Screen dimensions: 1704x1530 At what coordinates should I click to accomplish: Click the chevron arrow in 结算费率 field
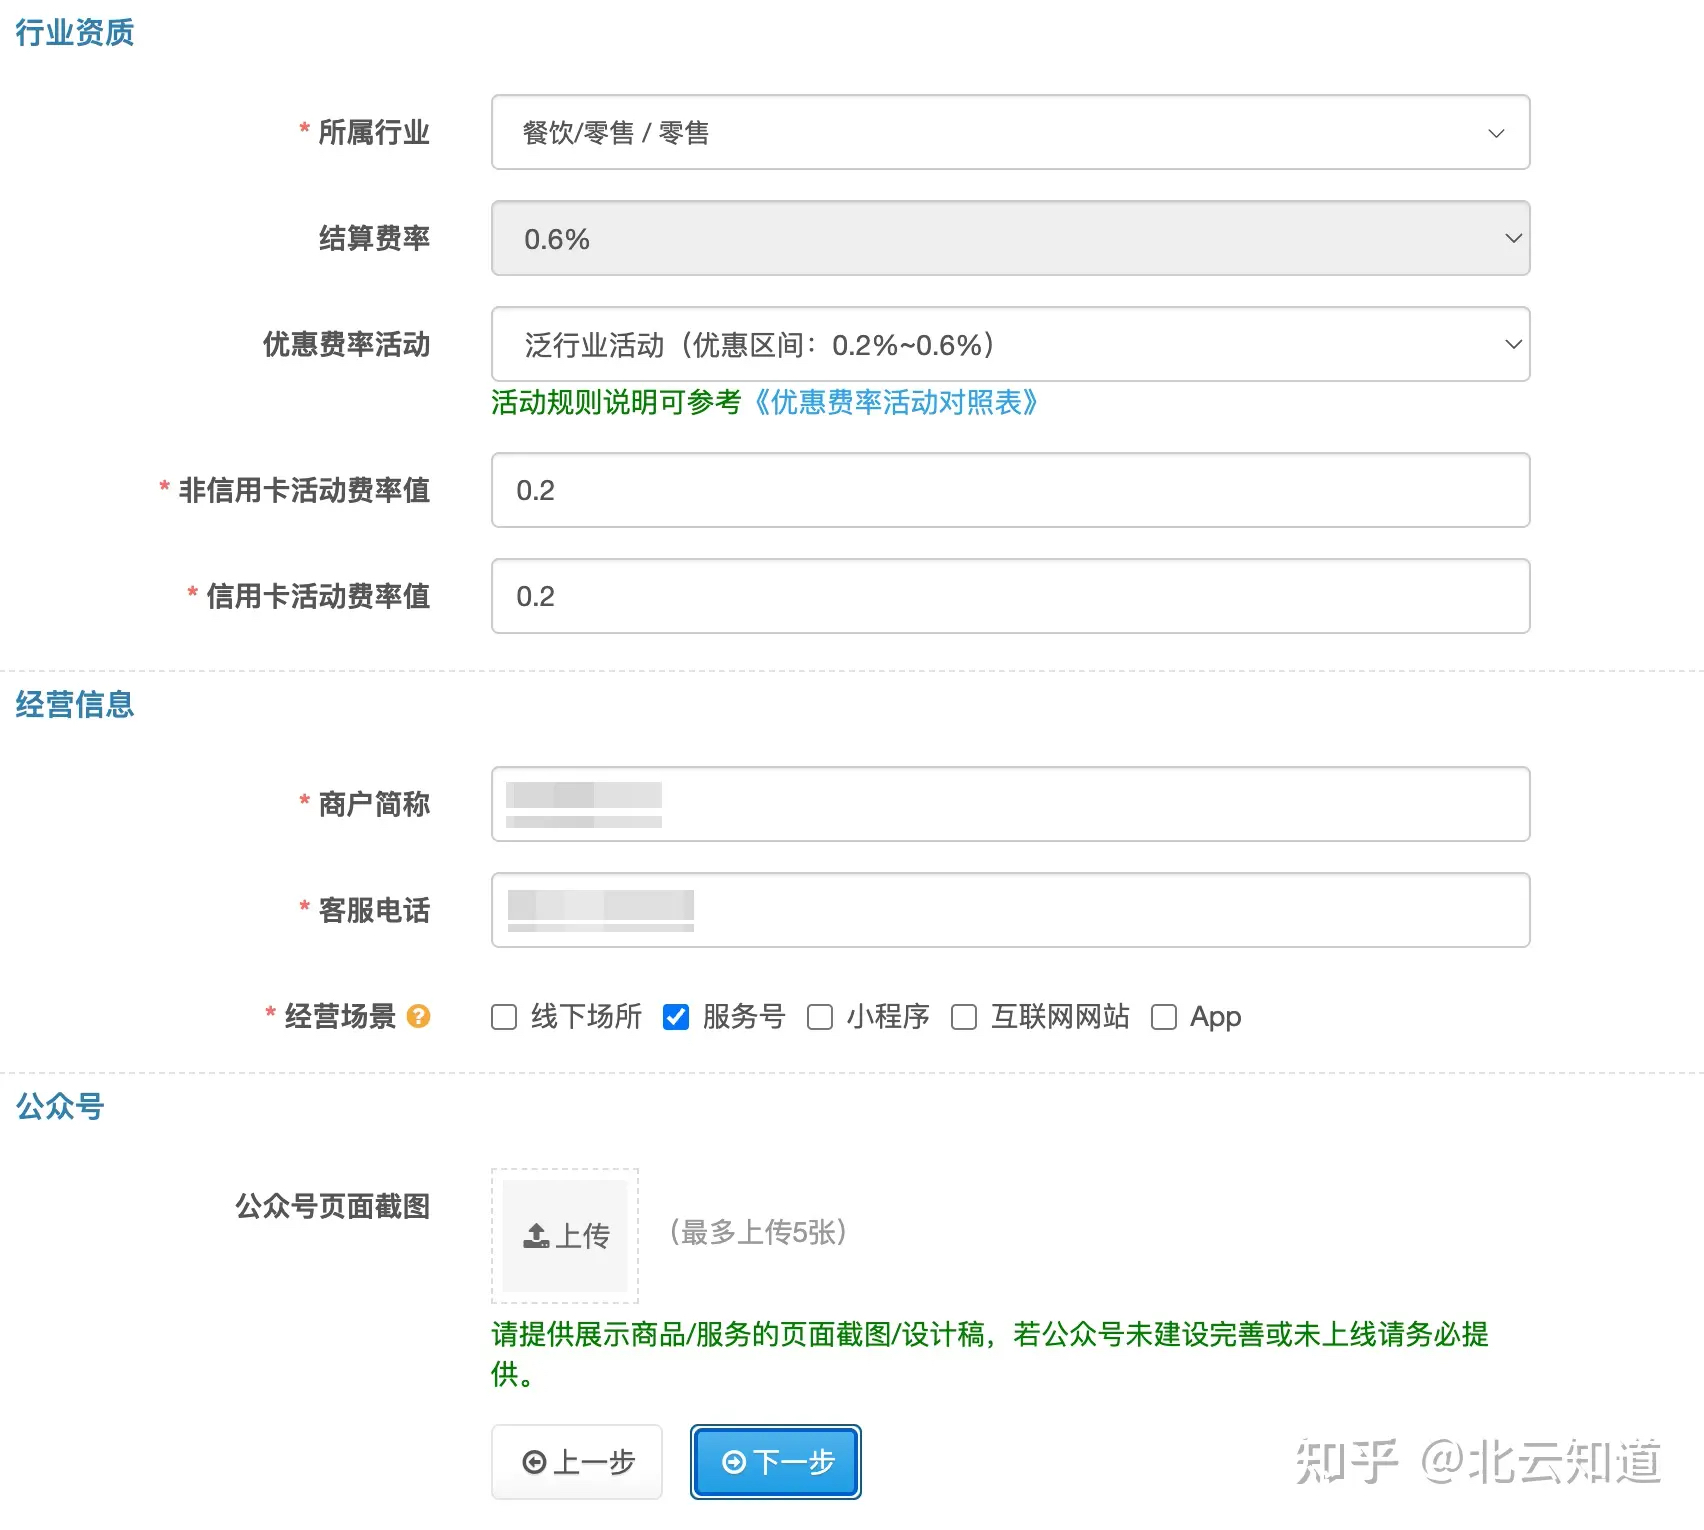1513,238
